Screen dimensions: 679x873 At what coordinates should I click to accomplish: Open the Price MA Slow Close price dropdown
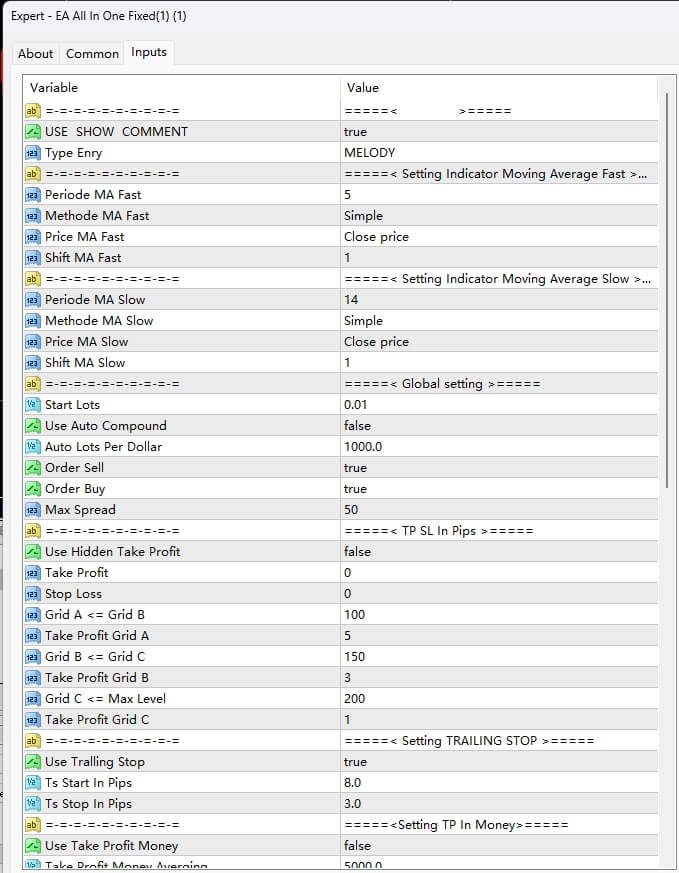(376, 342)
